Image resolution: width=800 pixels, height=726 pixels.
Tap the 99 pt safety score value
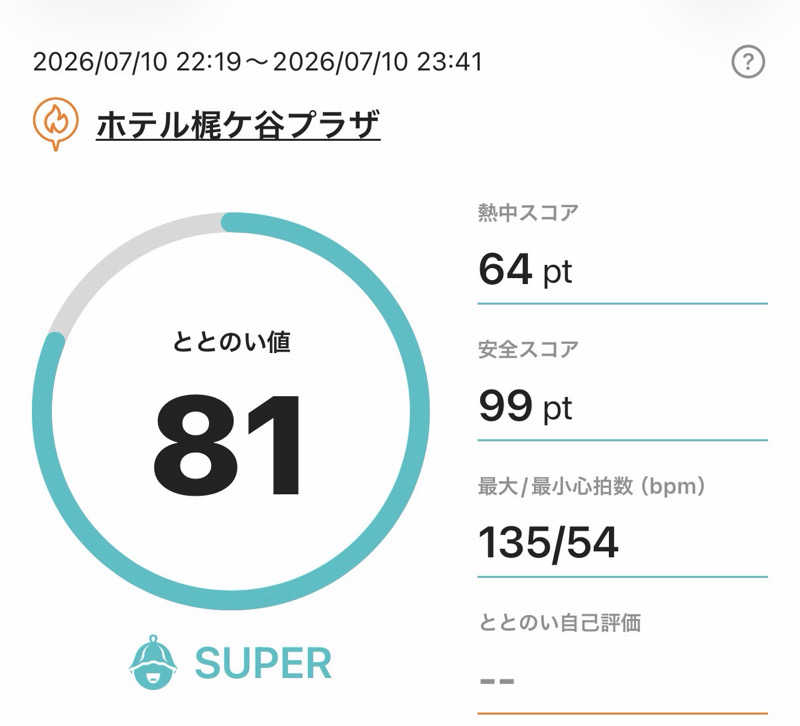click(x=526, y=407)
